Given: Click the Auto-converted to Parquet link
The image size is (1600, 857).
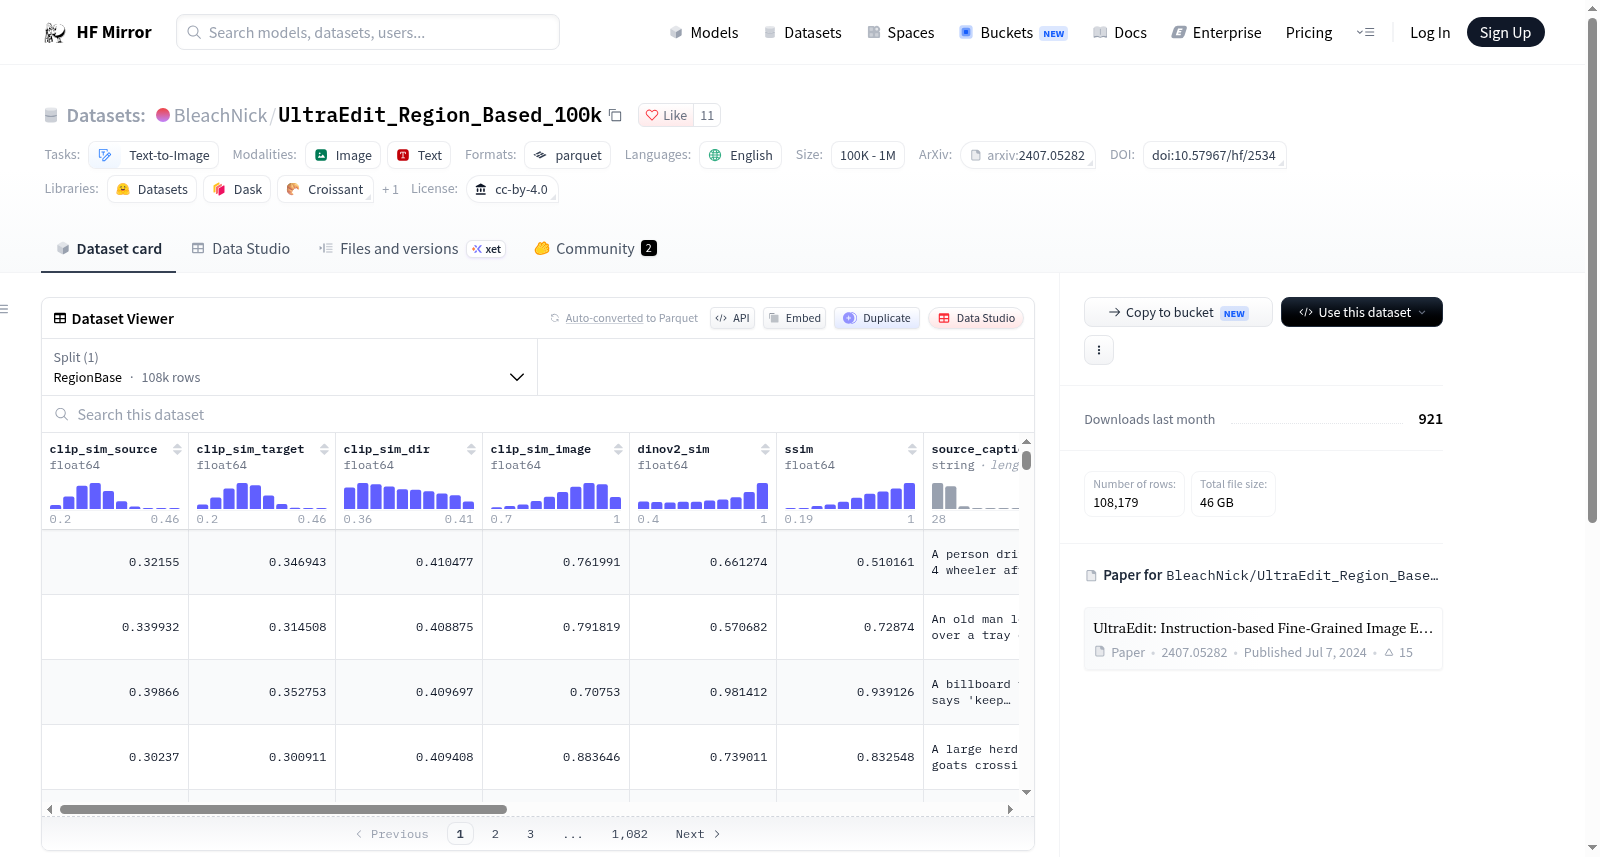Looking at the screenshot, I should coord(604,319).
